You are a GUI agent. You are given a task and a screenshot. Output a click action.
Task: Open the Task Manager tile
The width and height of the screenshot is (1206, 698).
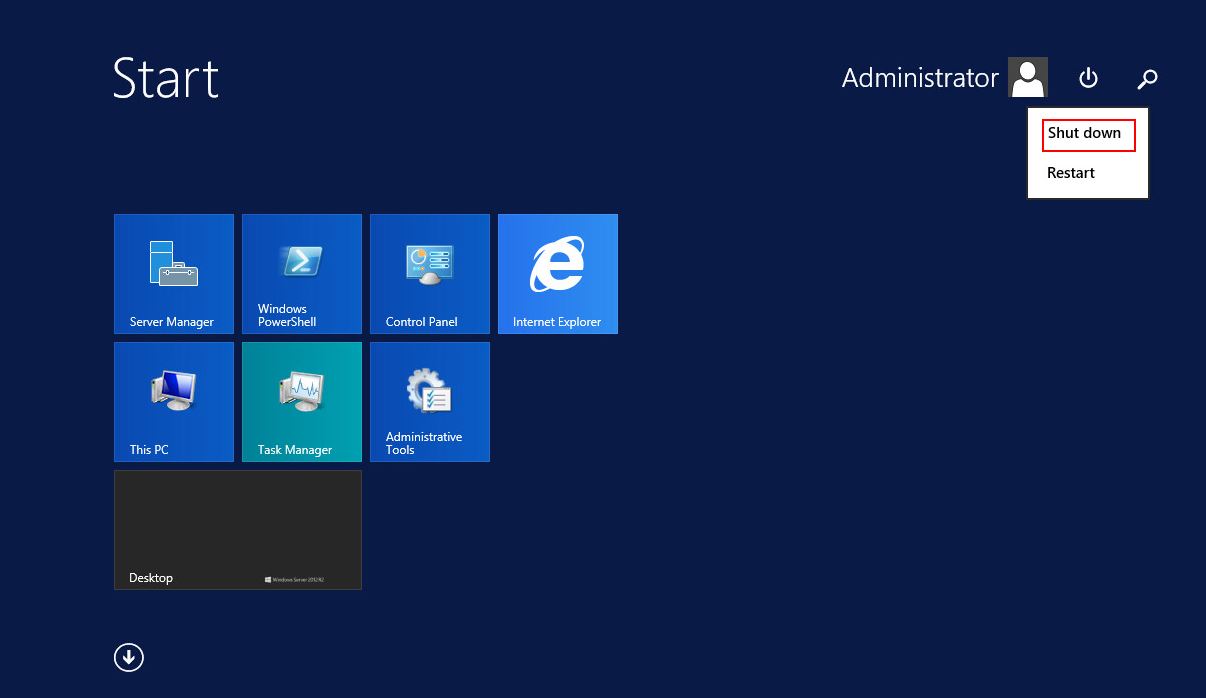(302, 402)
